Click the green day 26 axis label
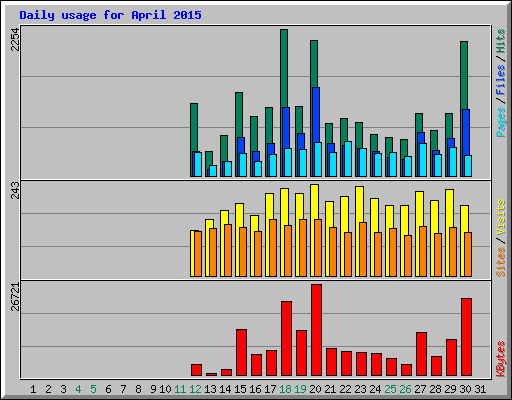 click(405, 389)
